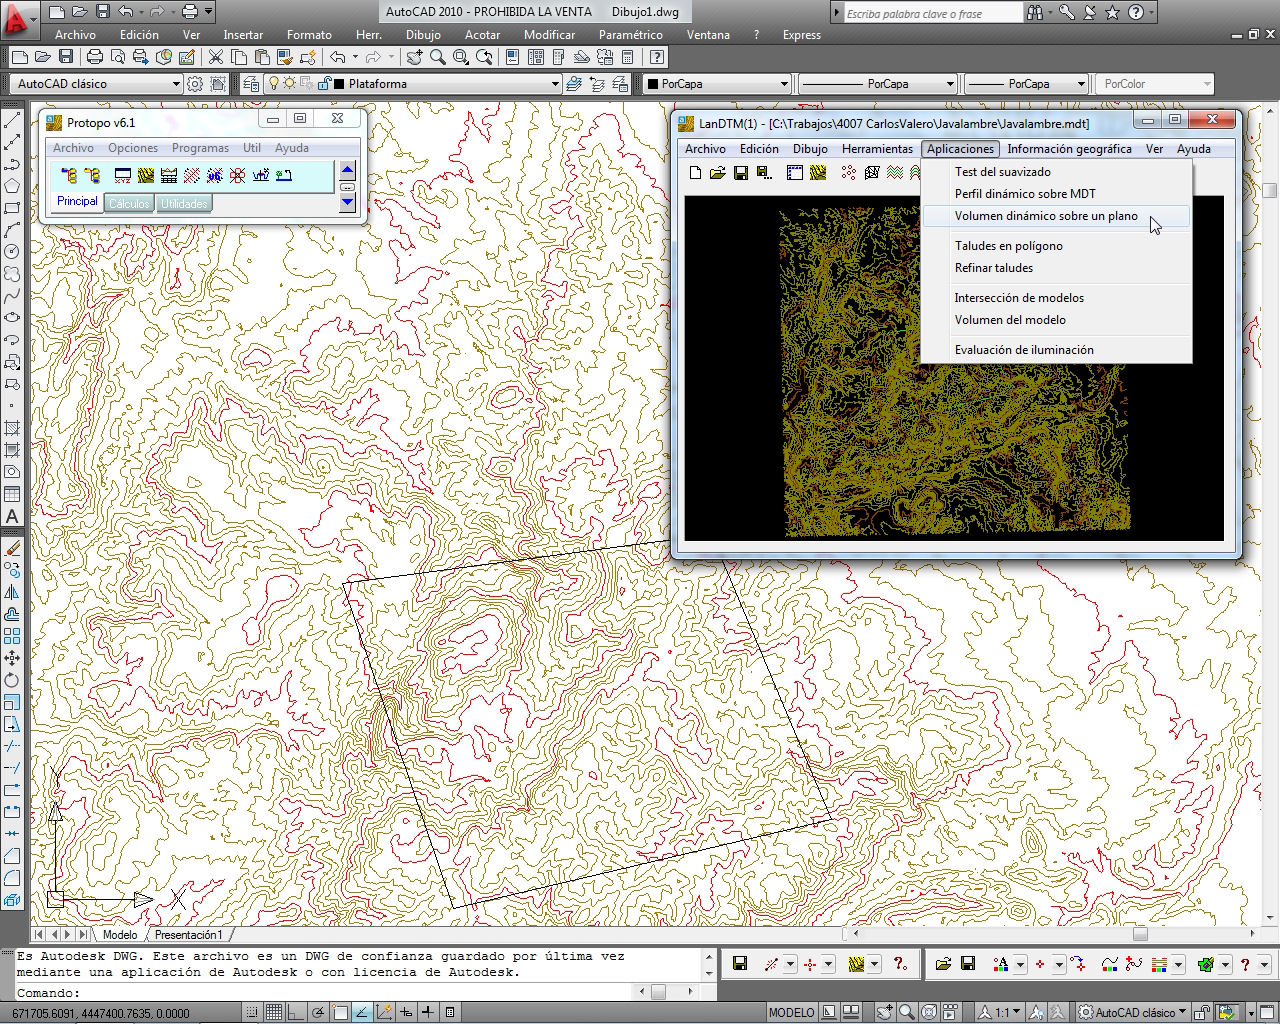Select 'Taludes en polígono' entry
The width and height of the screenshot is (1280, 1024).
1008,246
